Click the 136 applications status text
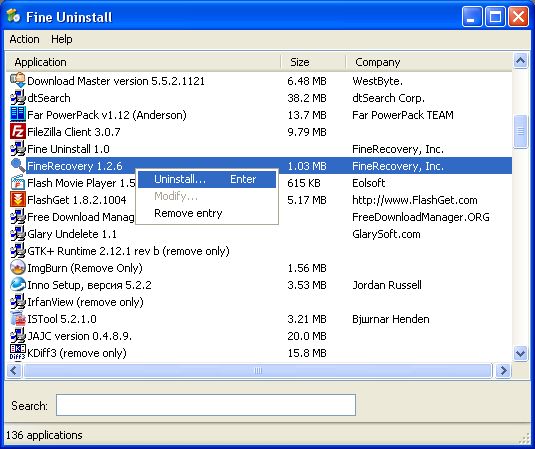Viewport: 535px width, 449px height. (44, 435)
